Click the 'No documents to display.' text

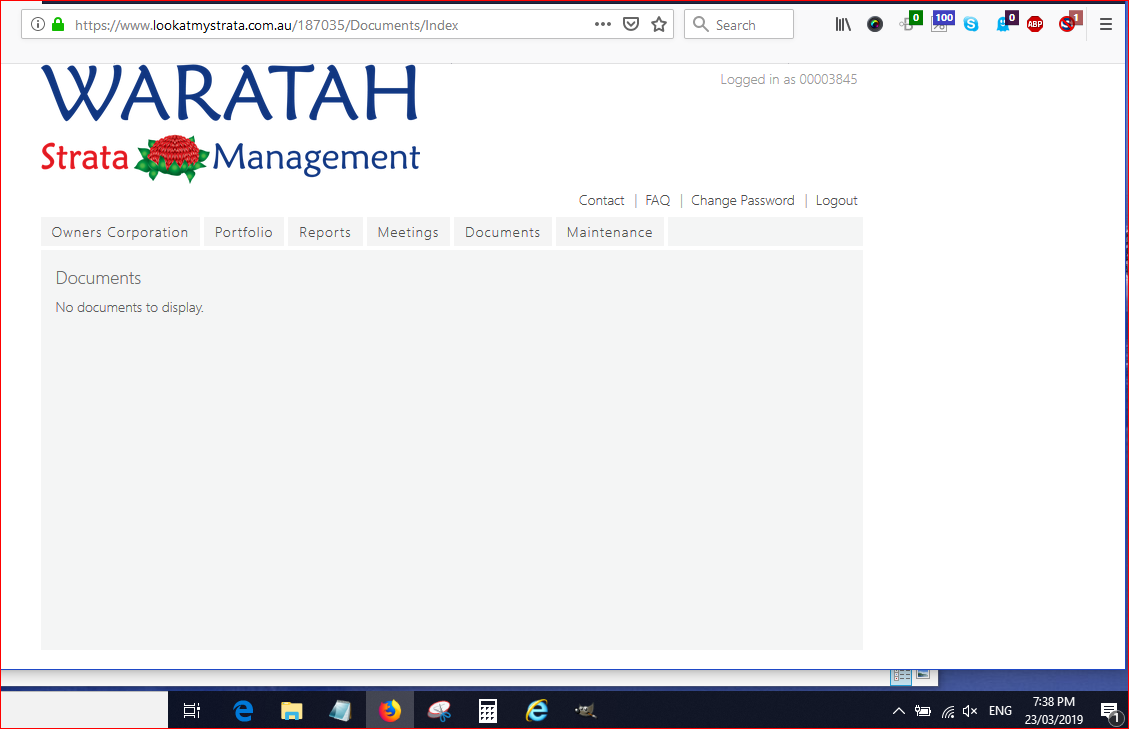130,308
